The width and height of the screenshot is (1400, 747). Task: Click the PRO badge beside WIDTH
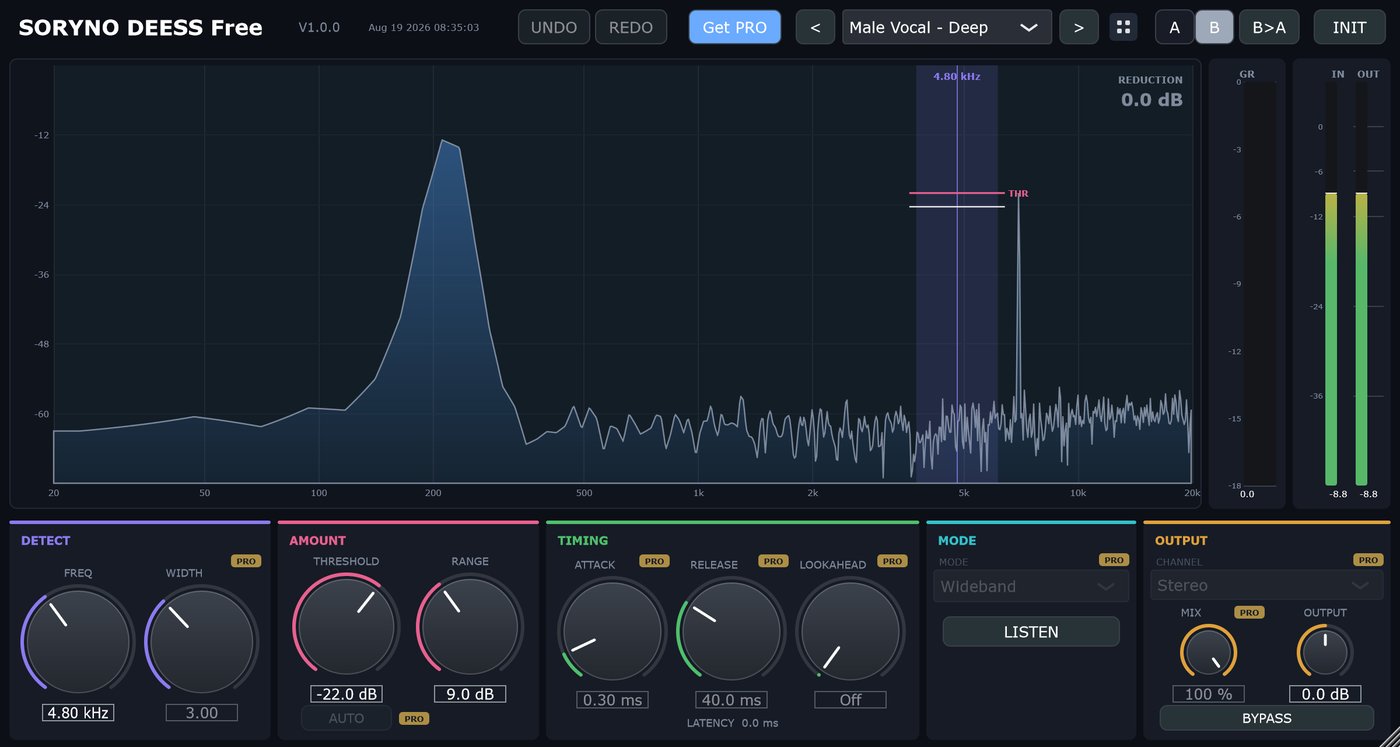(246, 561)
